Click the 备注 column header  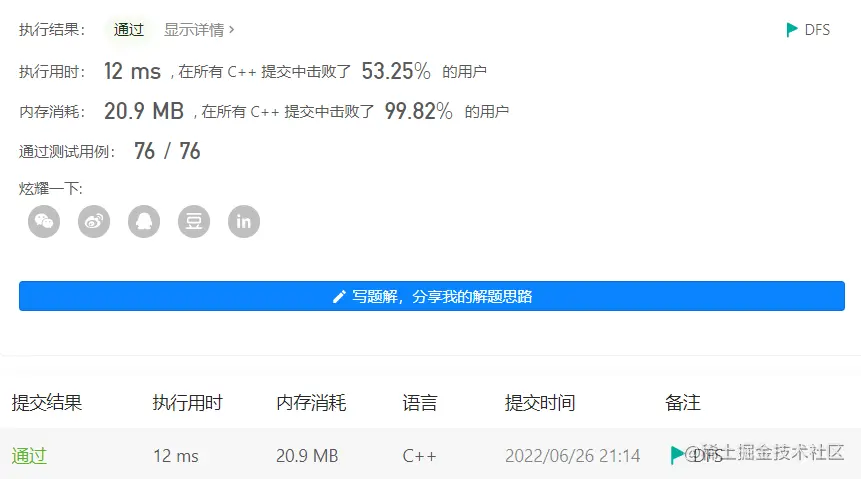click(683, 403)
